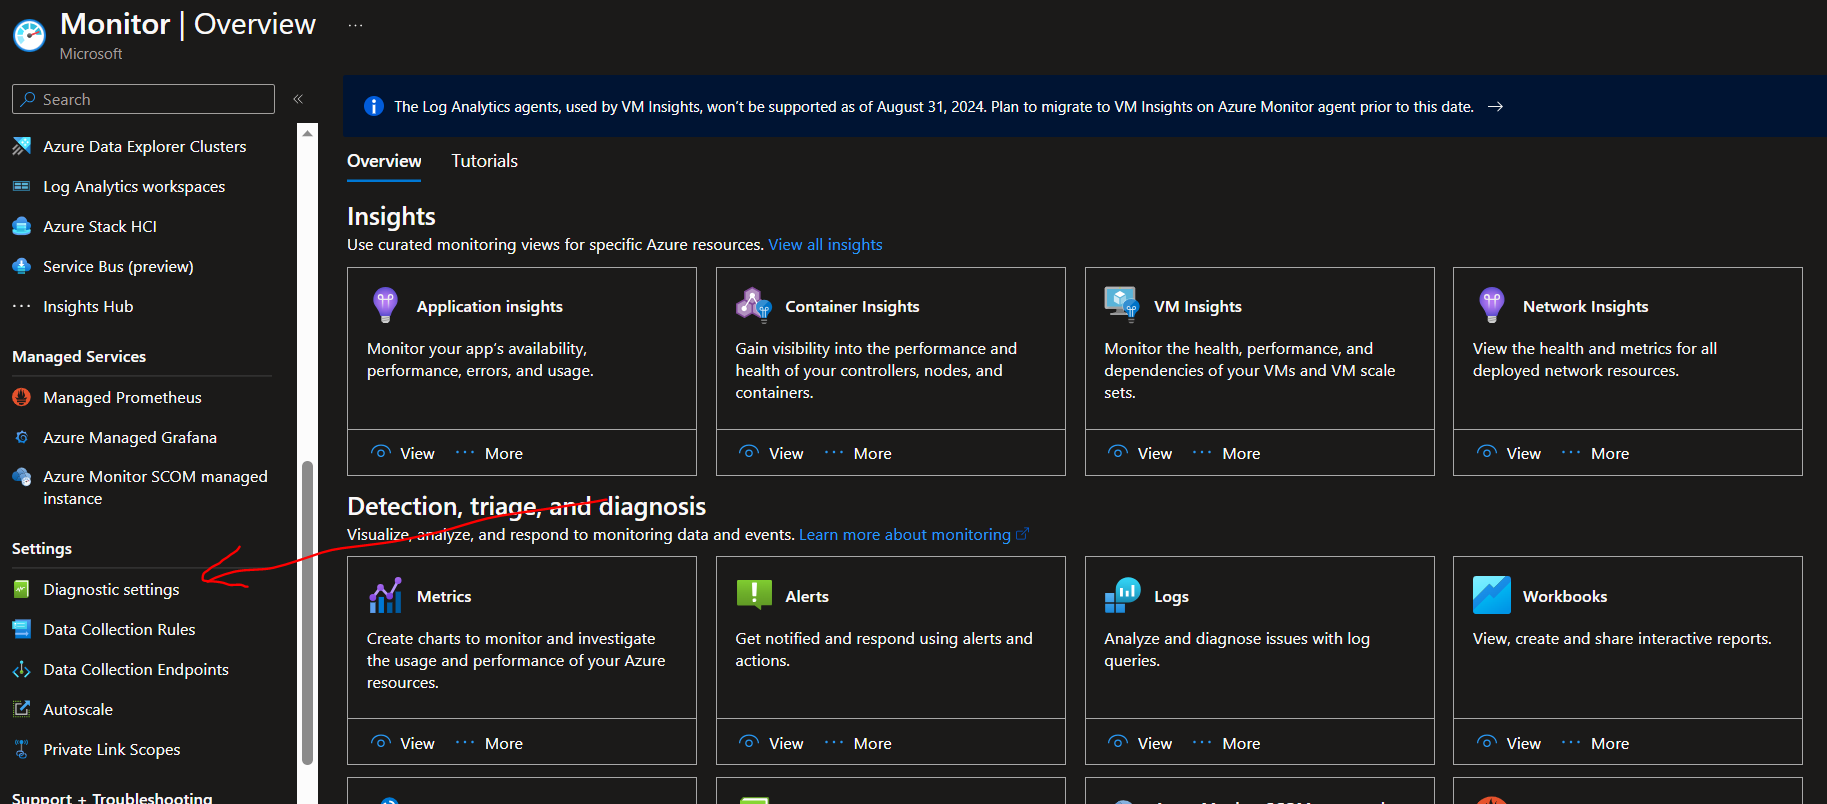View the Logs card

click(1141, 743)
